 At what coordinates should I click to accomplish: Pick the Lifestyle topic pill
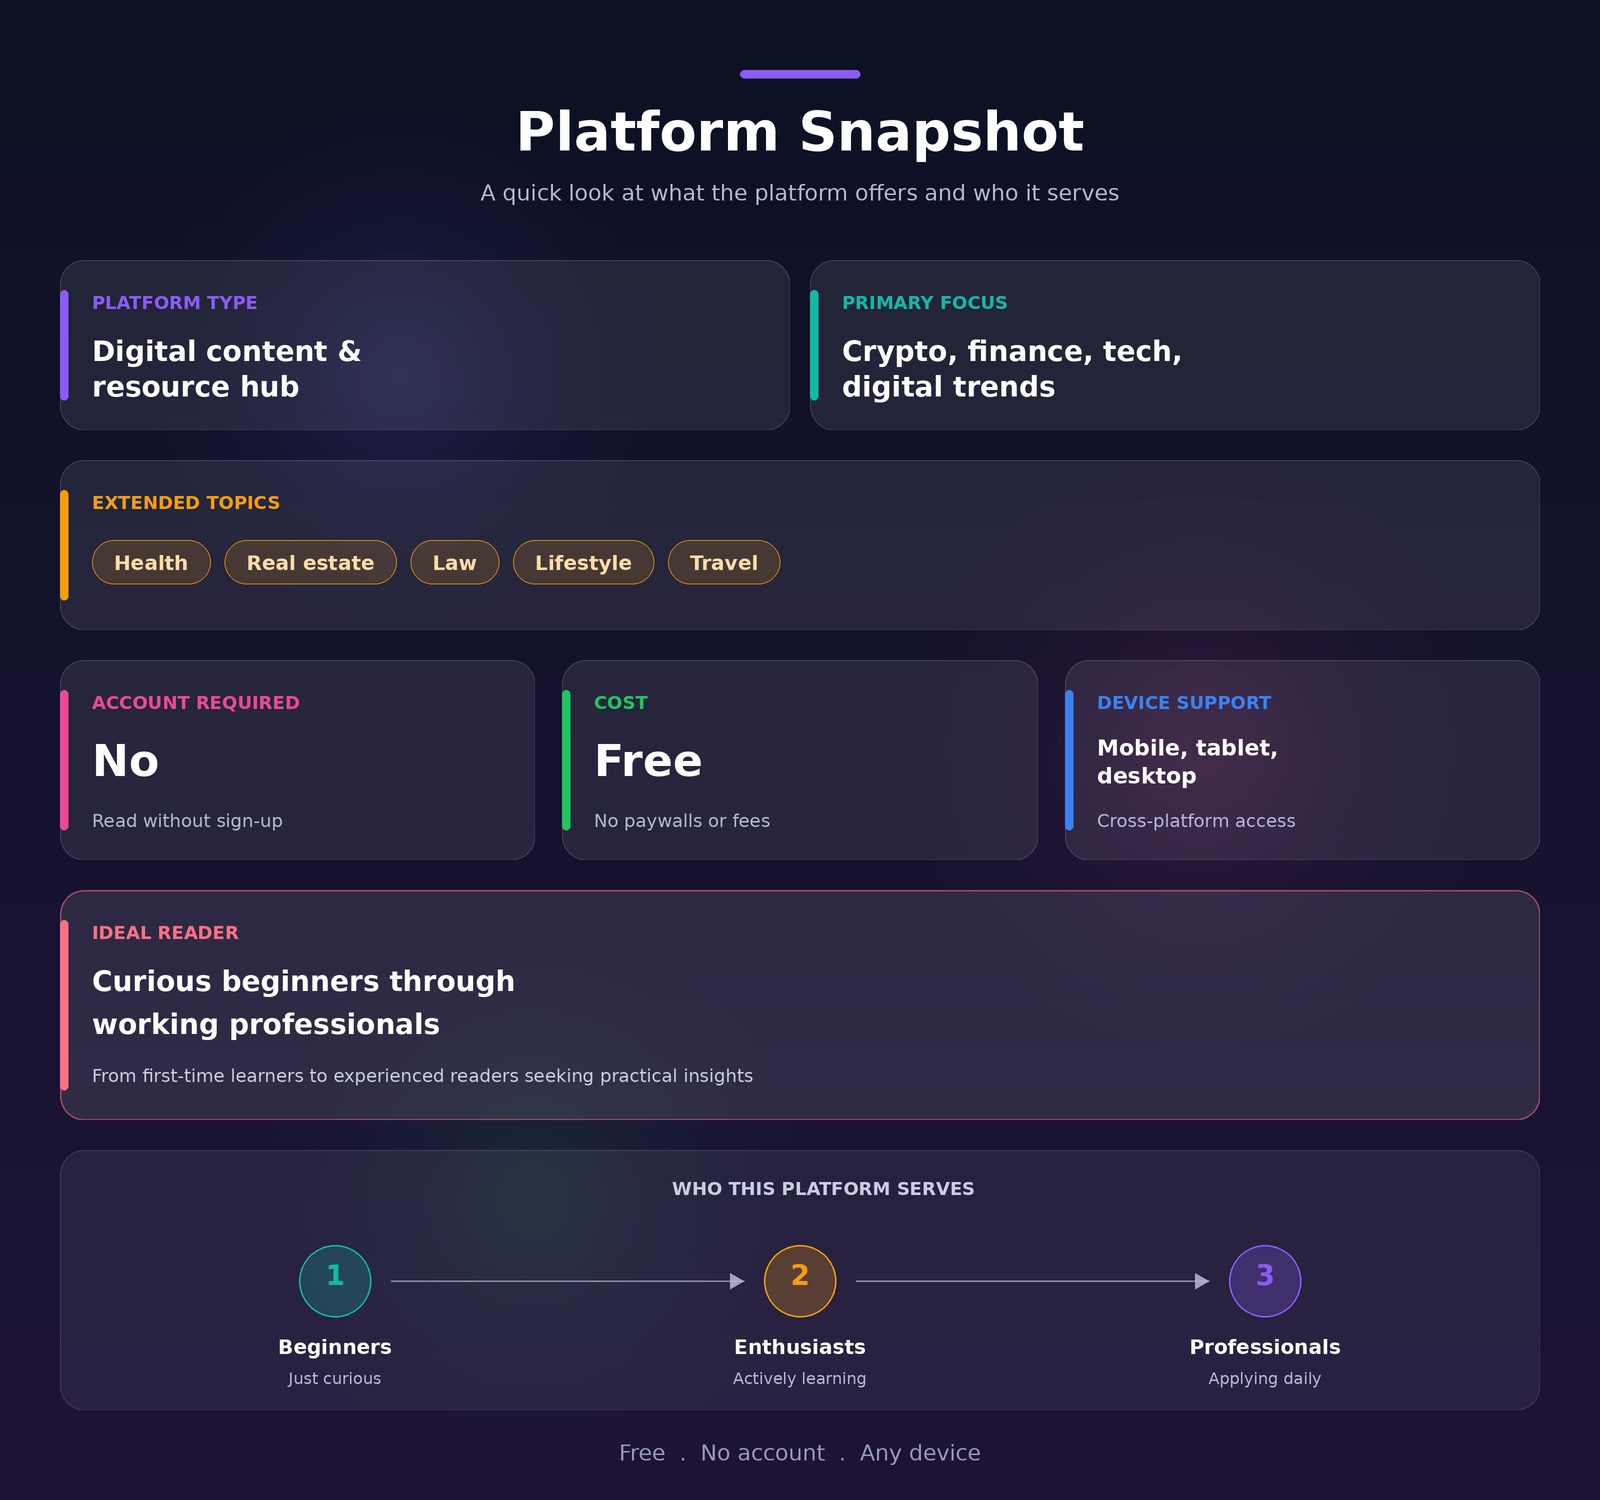point(583,563)
